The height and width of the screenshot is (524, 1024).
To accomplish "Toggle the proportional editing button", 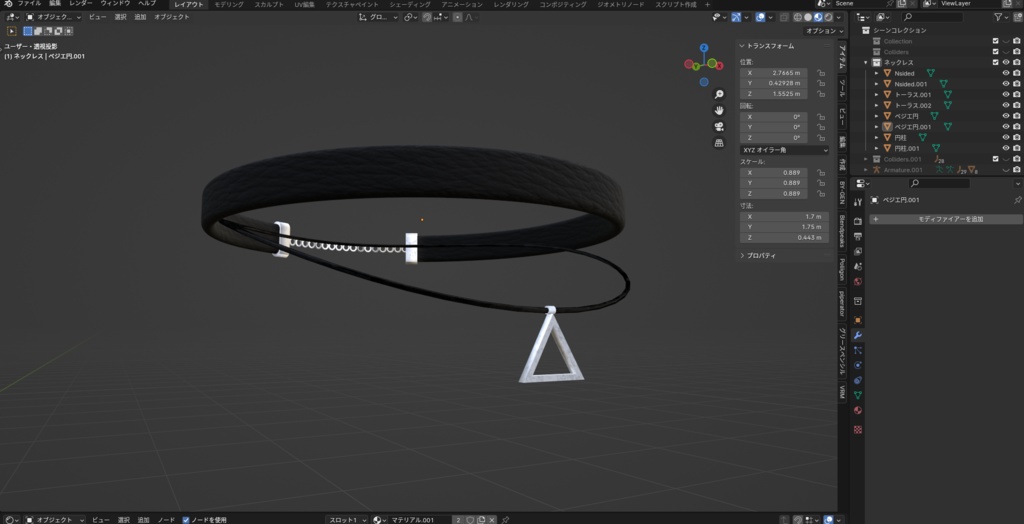I will (x=457, y=17).
